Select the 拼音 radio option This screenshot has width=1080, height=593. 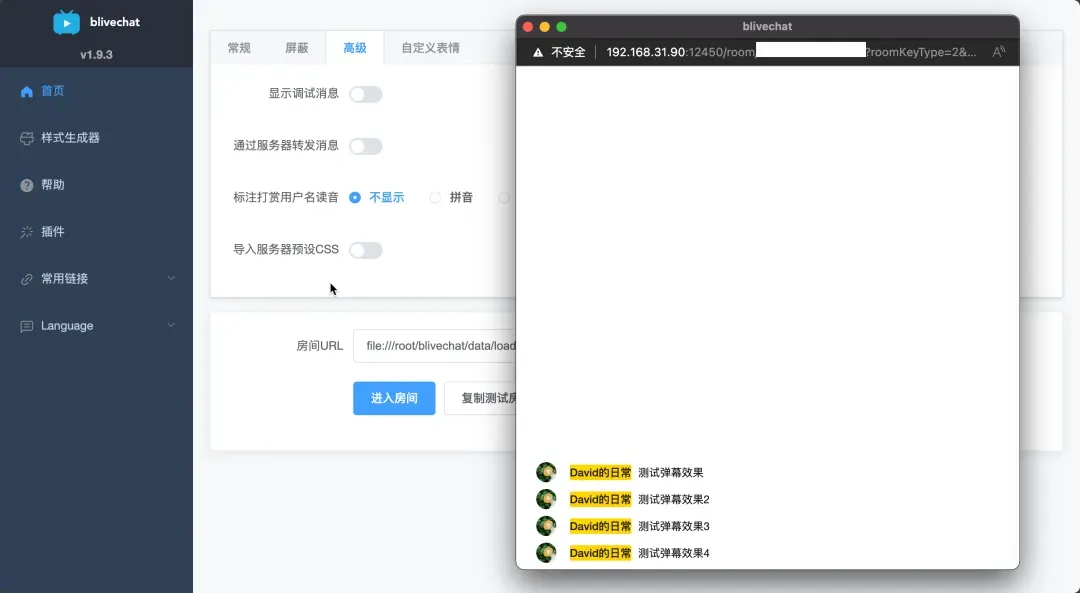(x=435, y=198)
